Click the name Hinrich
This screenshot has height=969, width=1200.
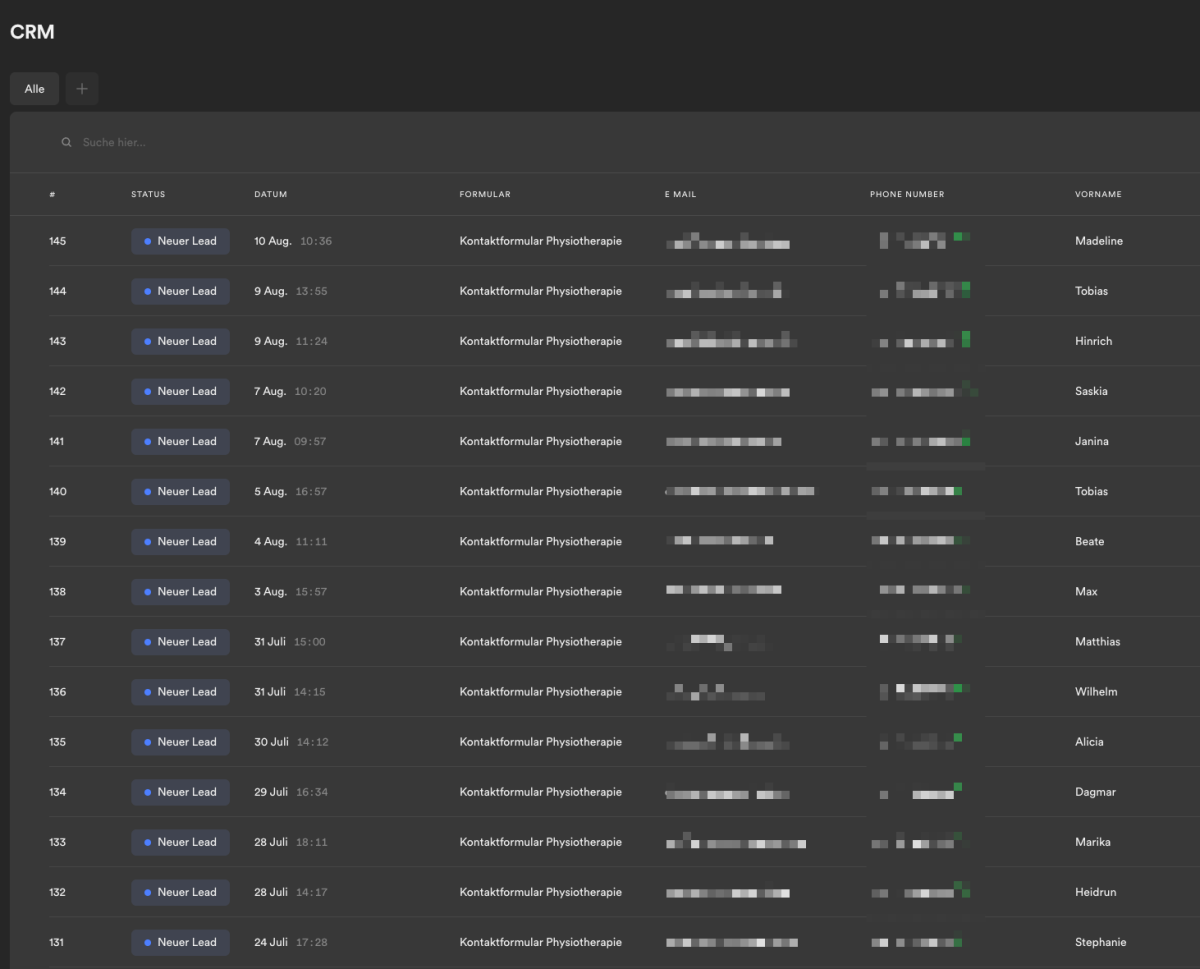point(1093,341)
